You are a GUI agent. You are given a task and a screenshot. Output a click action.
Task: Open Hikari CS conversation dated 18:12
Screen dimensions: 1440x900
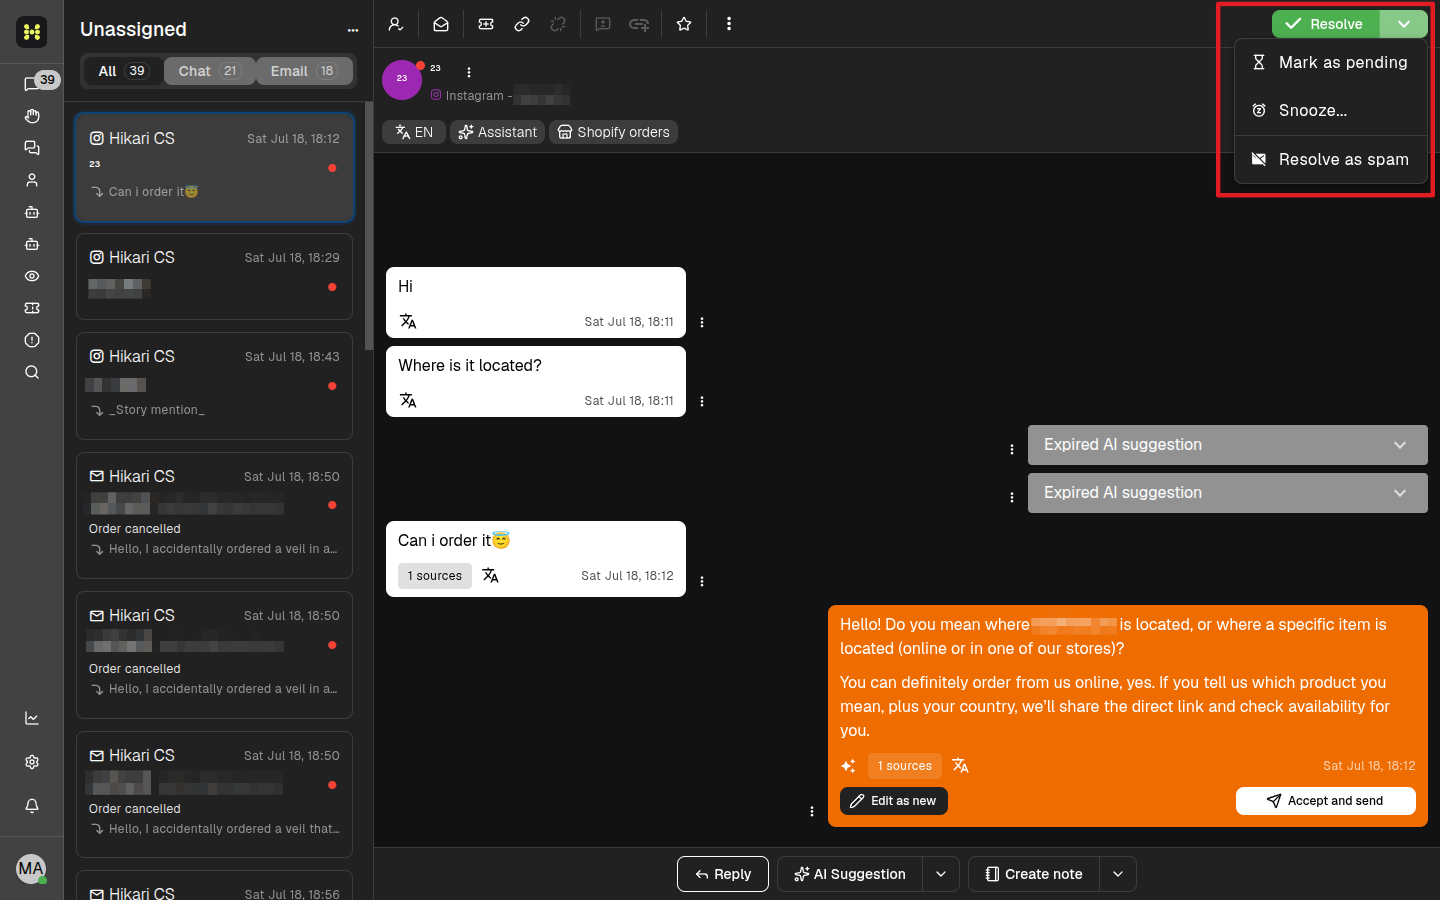pyautogui.click(x=214, y=167)
